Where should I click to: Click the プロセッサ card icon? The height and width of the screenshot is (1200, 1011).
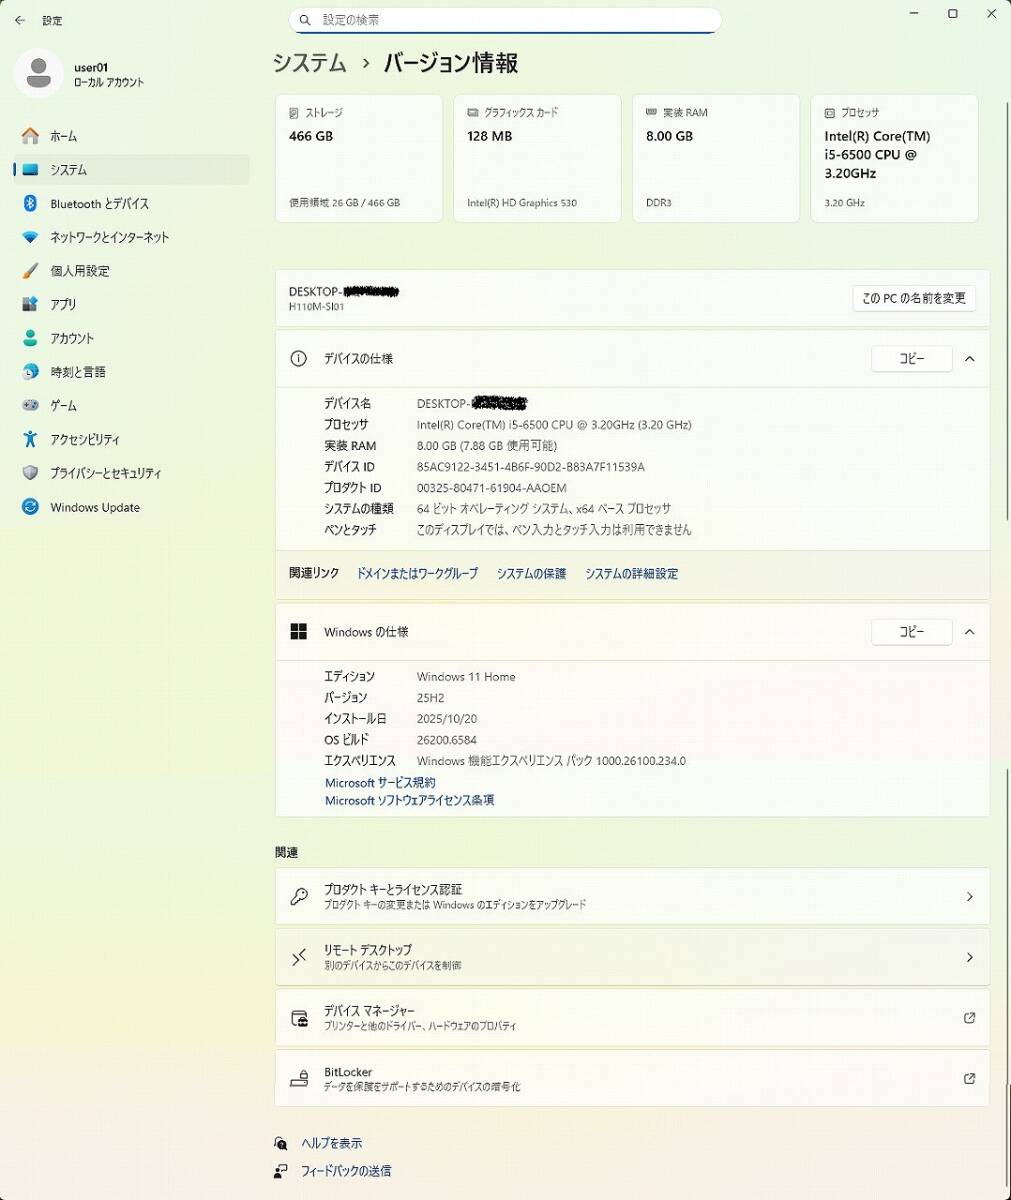click(x=830, y=113)
